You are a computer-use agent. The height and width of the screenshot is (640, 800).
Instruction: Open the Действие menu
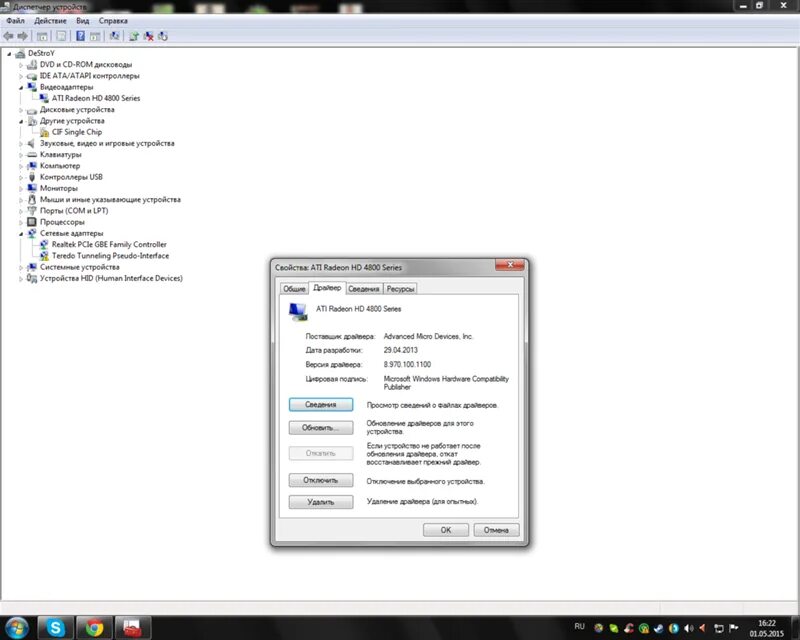point(50,21)
